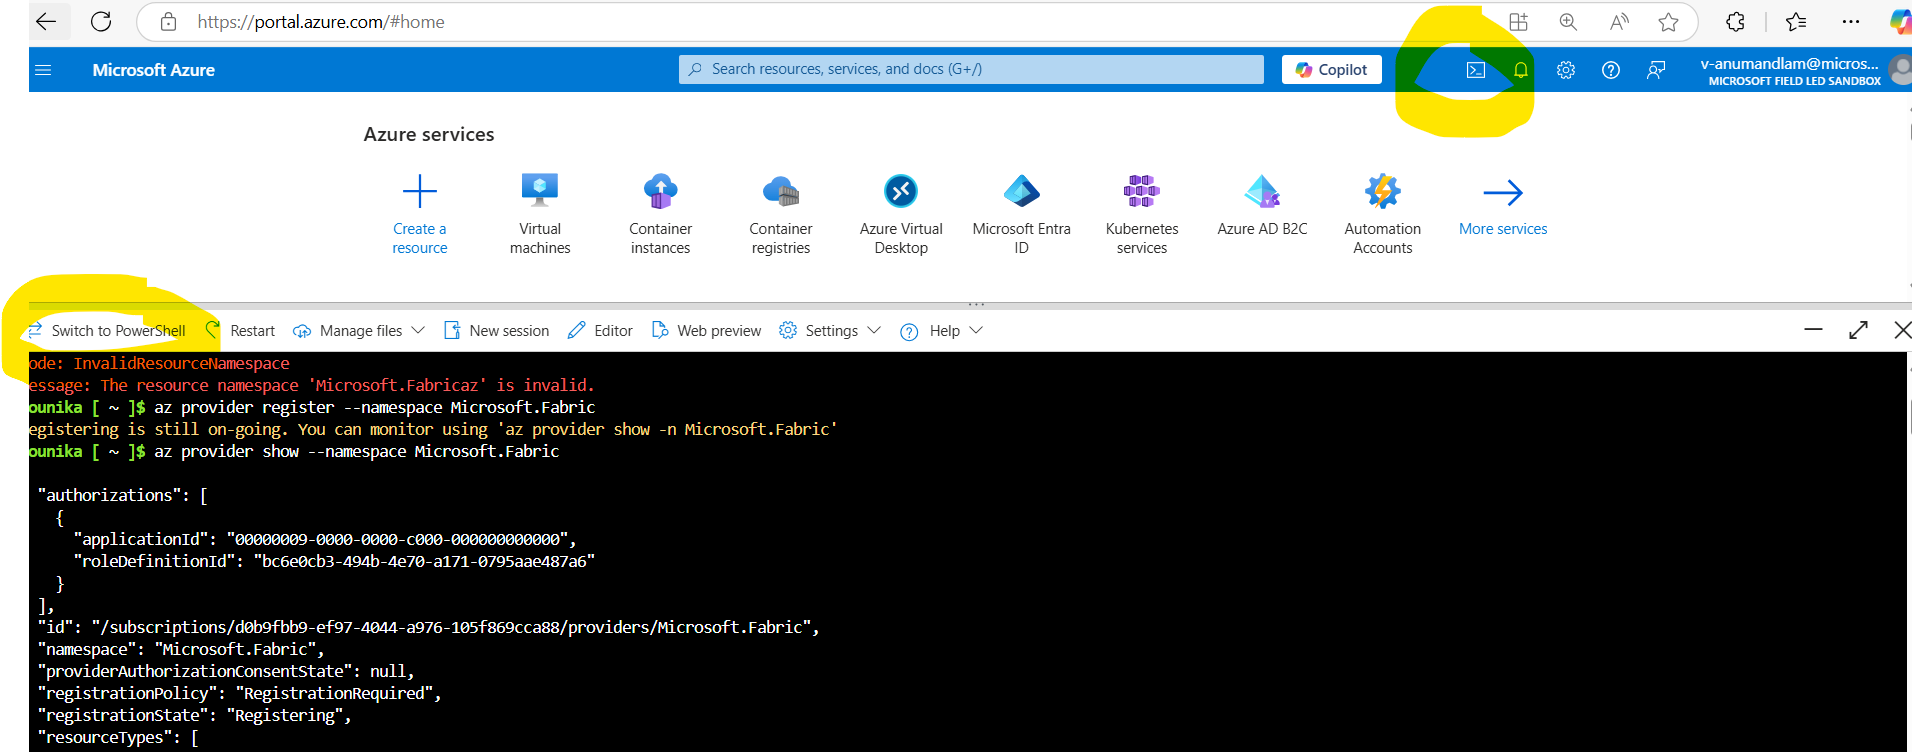The height and width of the screenshot is (752, 1912).
Task: Click the "namespace": "Microsoft.Fabric" line
Action: pos(181,649)
